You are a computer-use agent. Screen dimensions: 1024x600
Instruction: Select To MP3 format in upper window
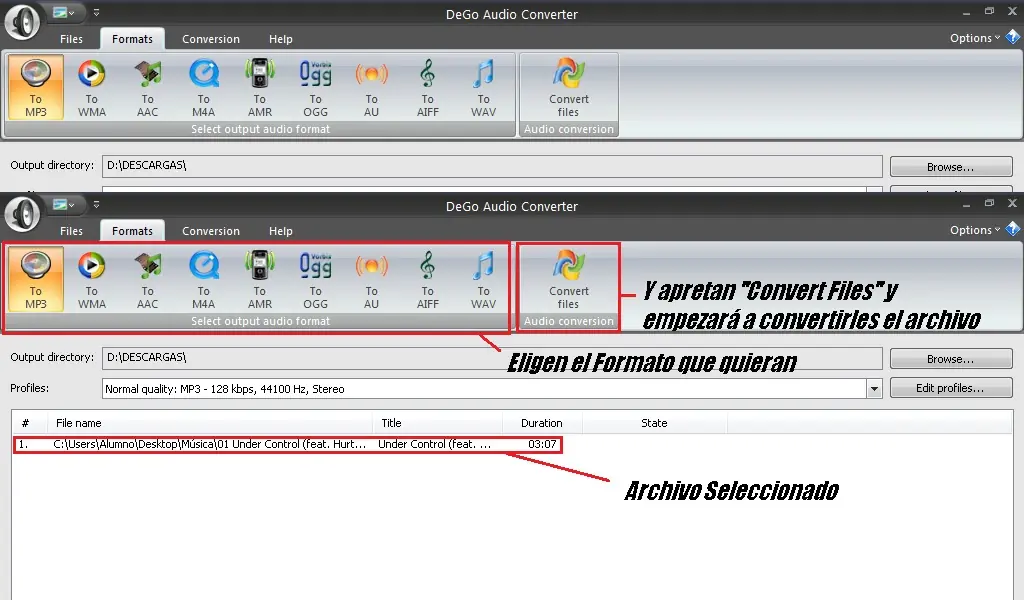(x=36, y=87)
